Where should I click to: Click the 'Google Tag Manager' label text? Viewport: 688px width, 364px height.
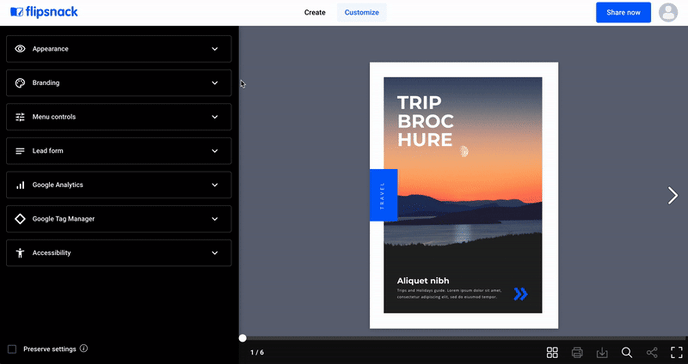point(64,219)
